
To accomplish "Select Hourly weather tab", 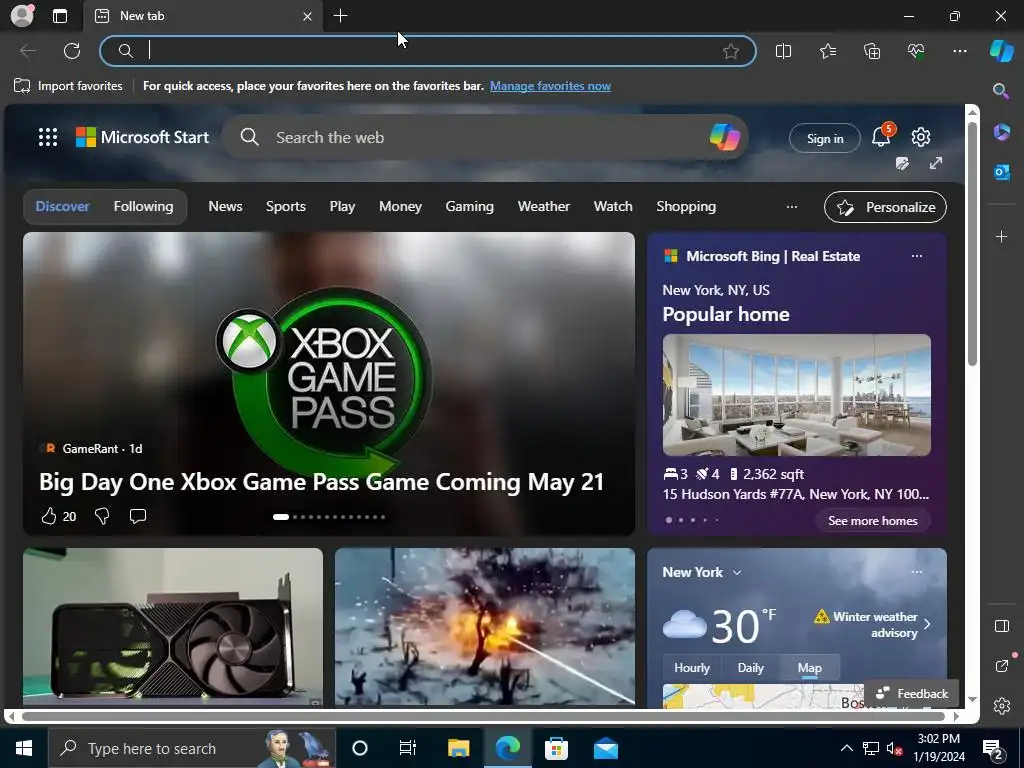I will click(692, 667).
